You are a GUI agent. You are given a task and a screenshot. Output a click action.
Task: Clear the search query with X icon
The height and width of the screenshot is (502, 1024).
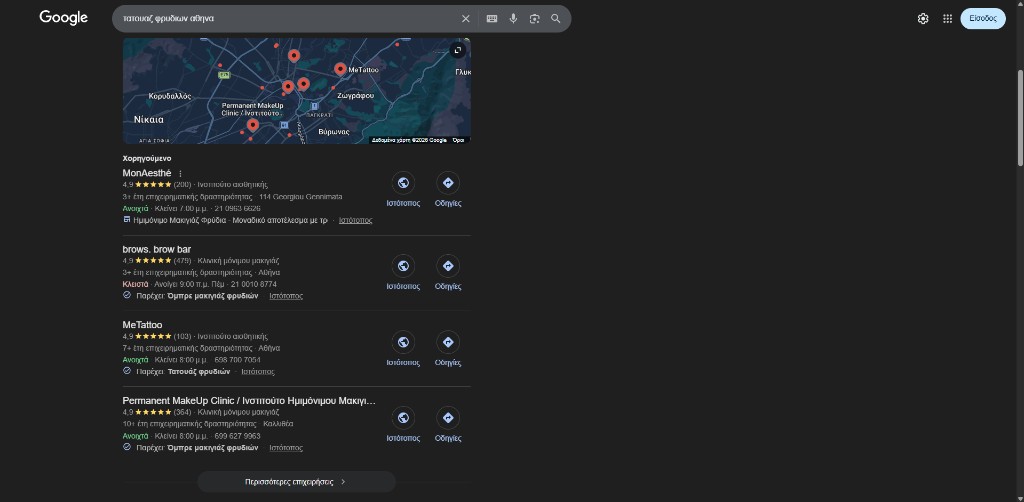click(466, 19)
